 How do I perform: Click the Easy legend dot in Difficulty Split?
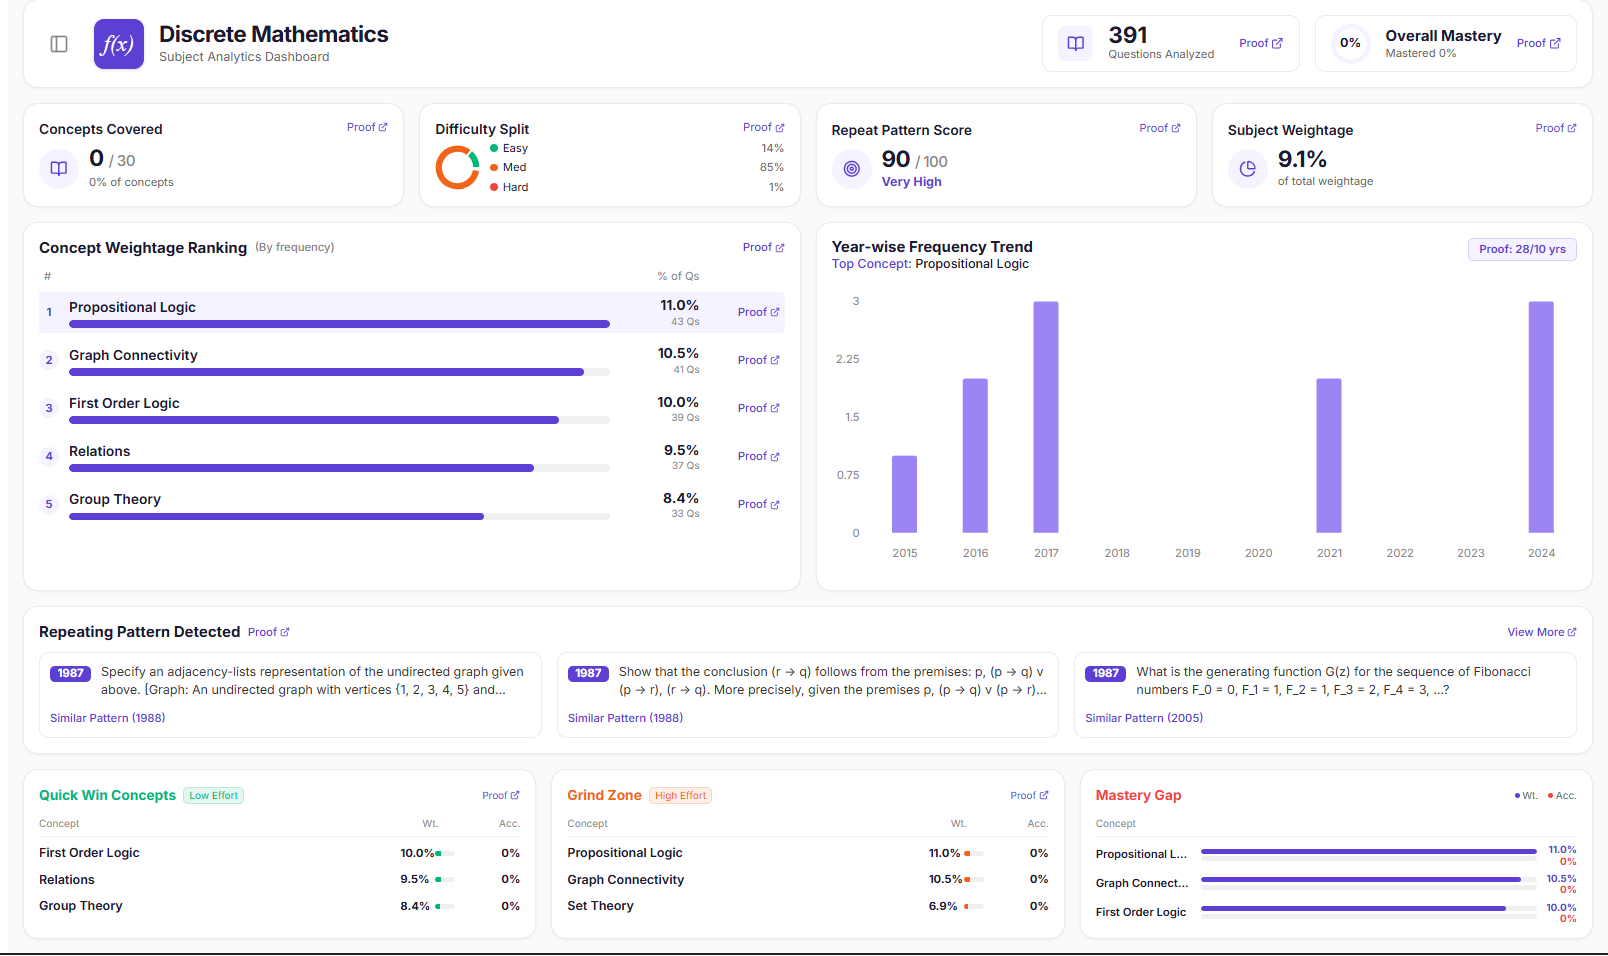[x=494, y=148]
